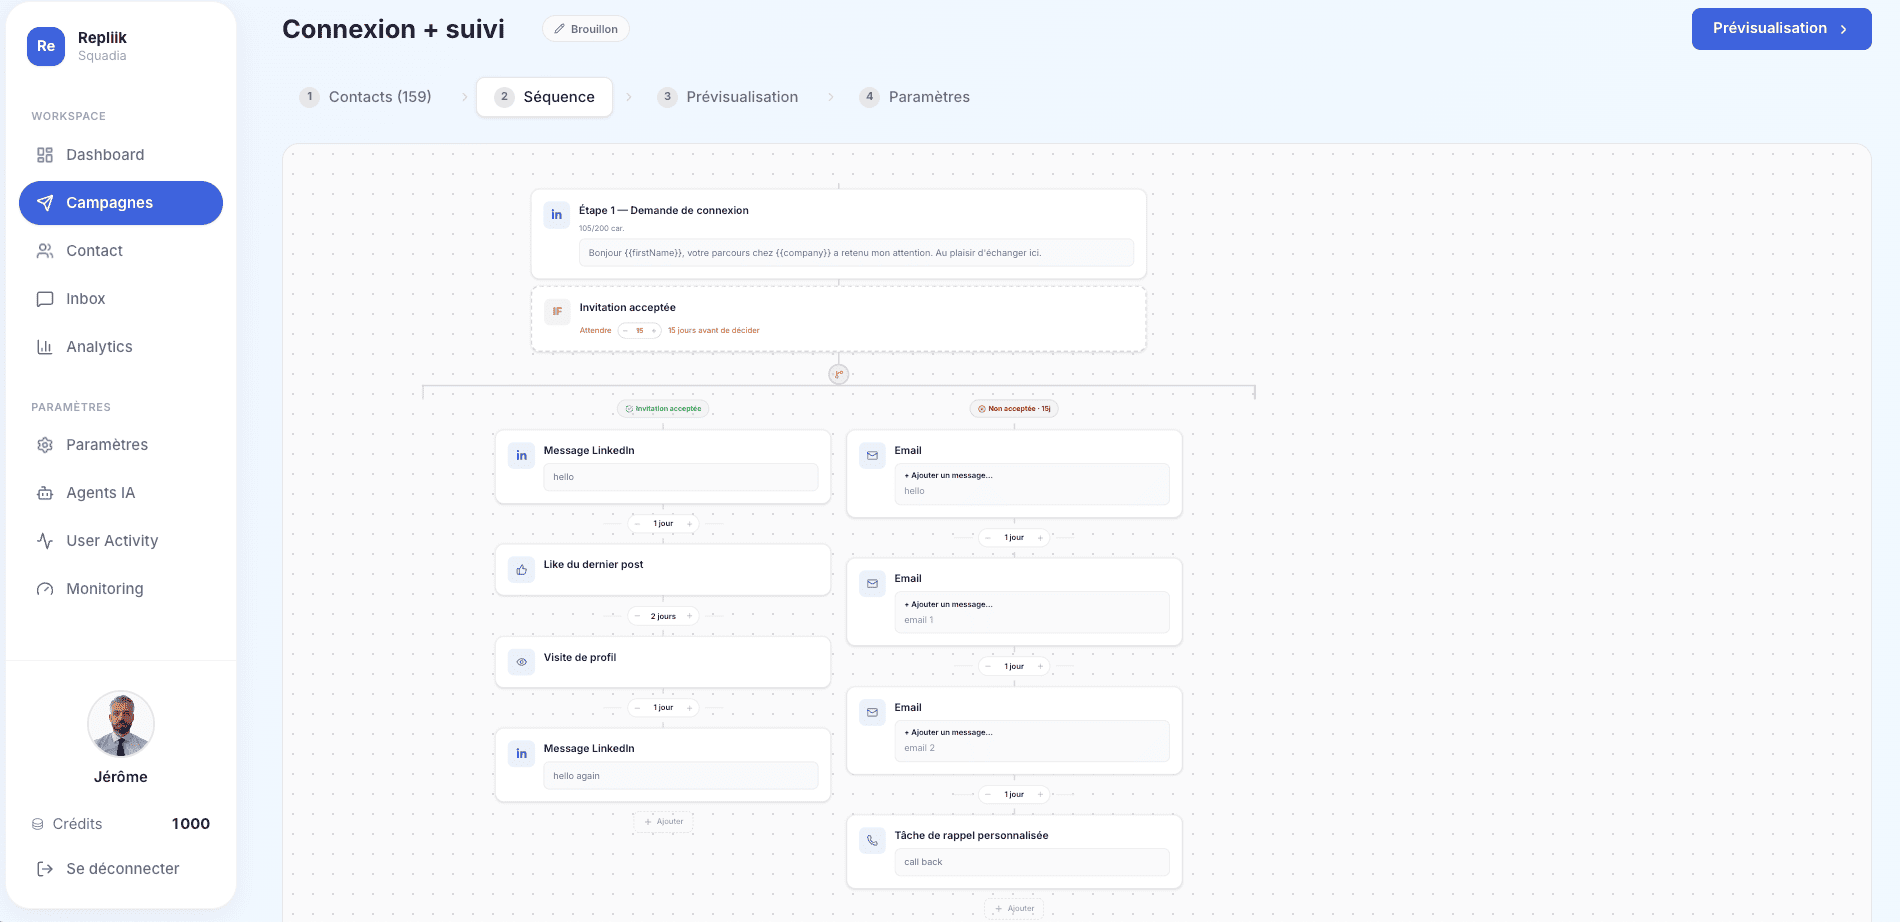Select the Séquence step tab

545,97
